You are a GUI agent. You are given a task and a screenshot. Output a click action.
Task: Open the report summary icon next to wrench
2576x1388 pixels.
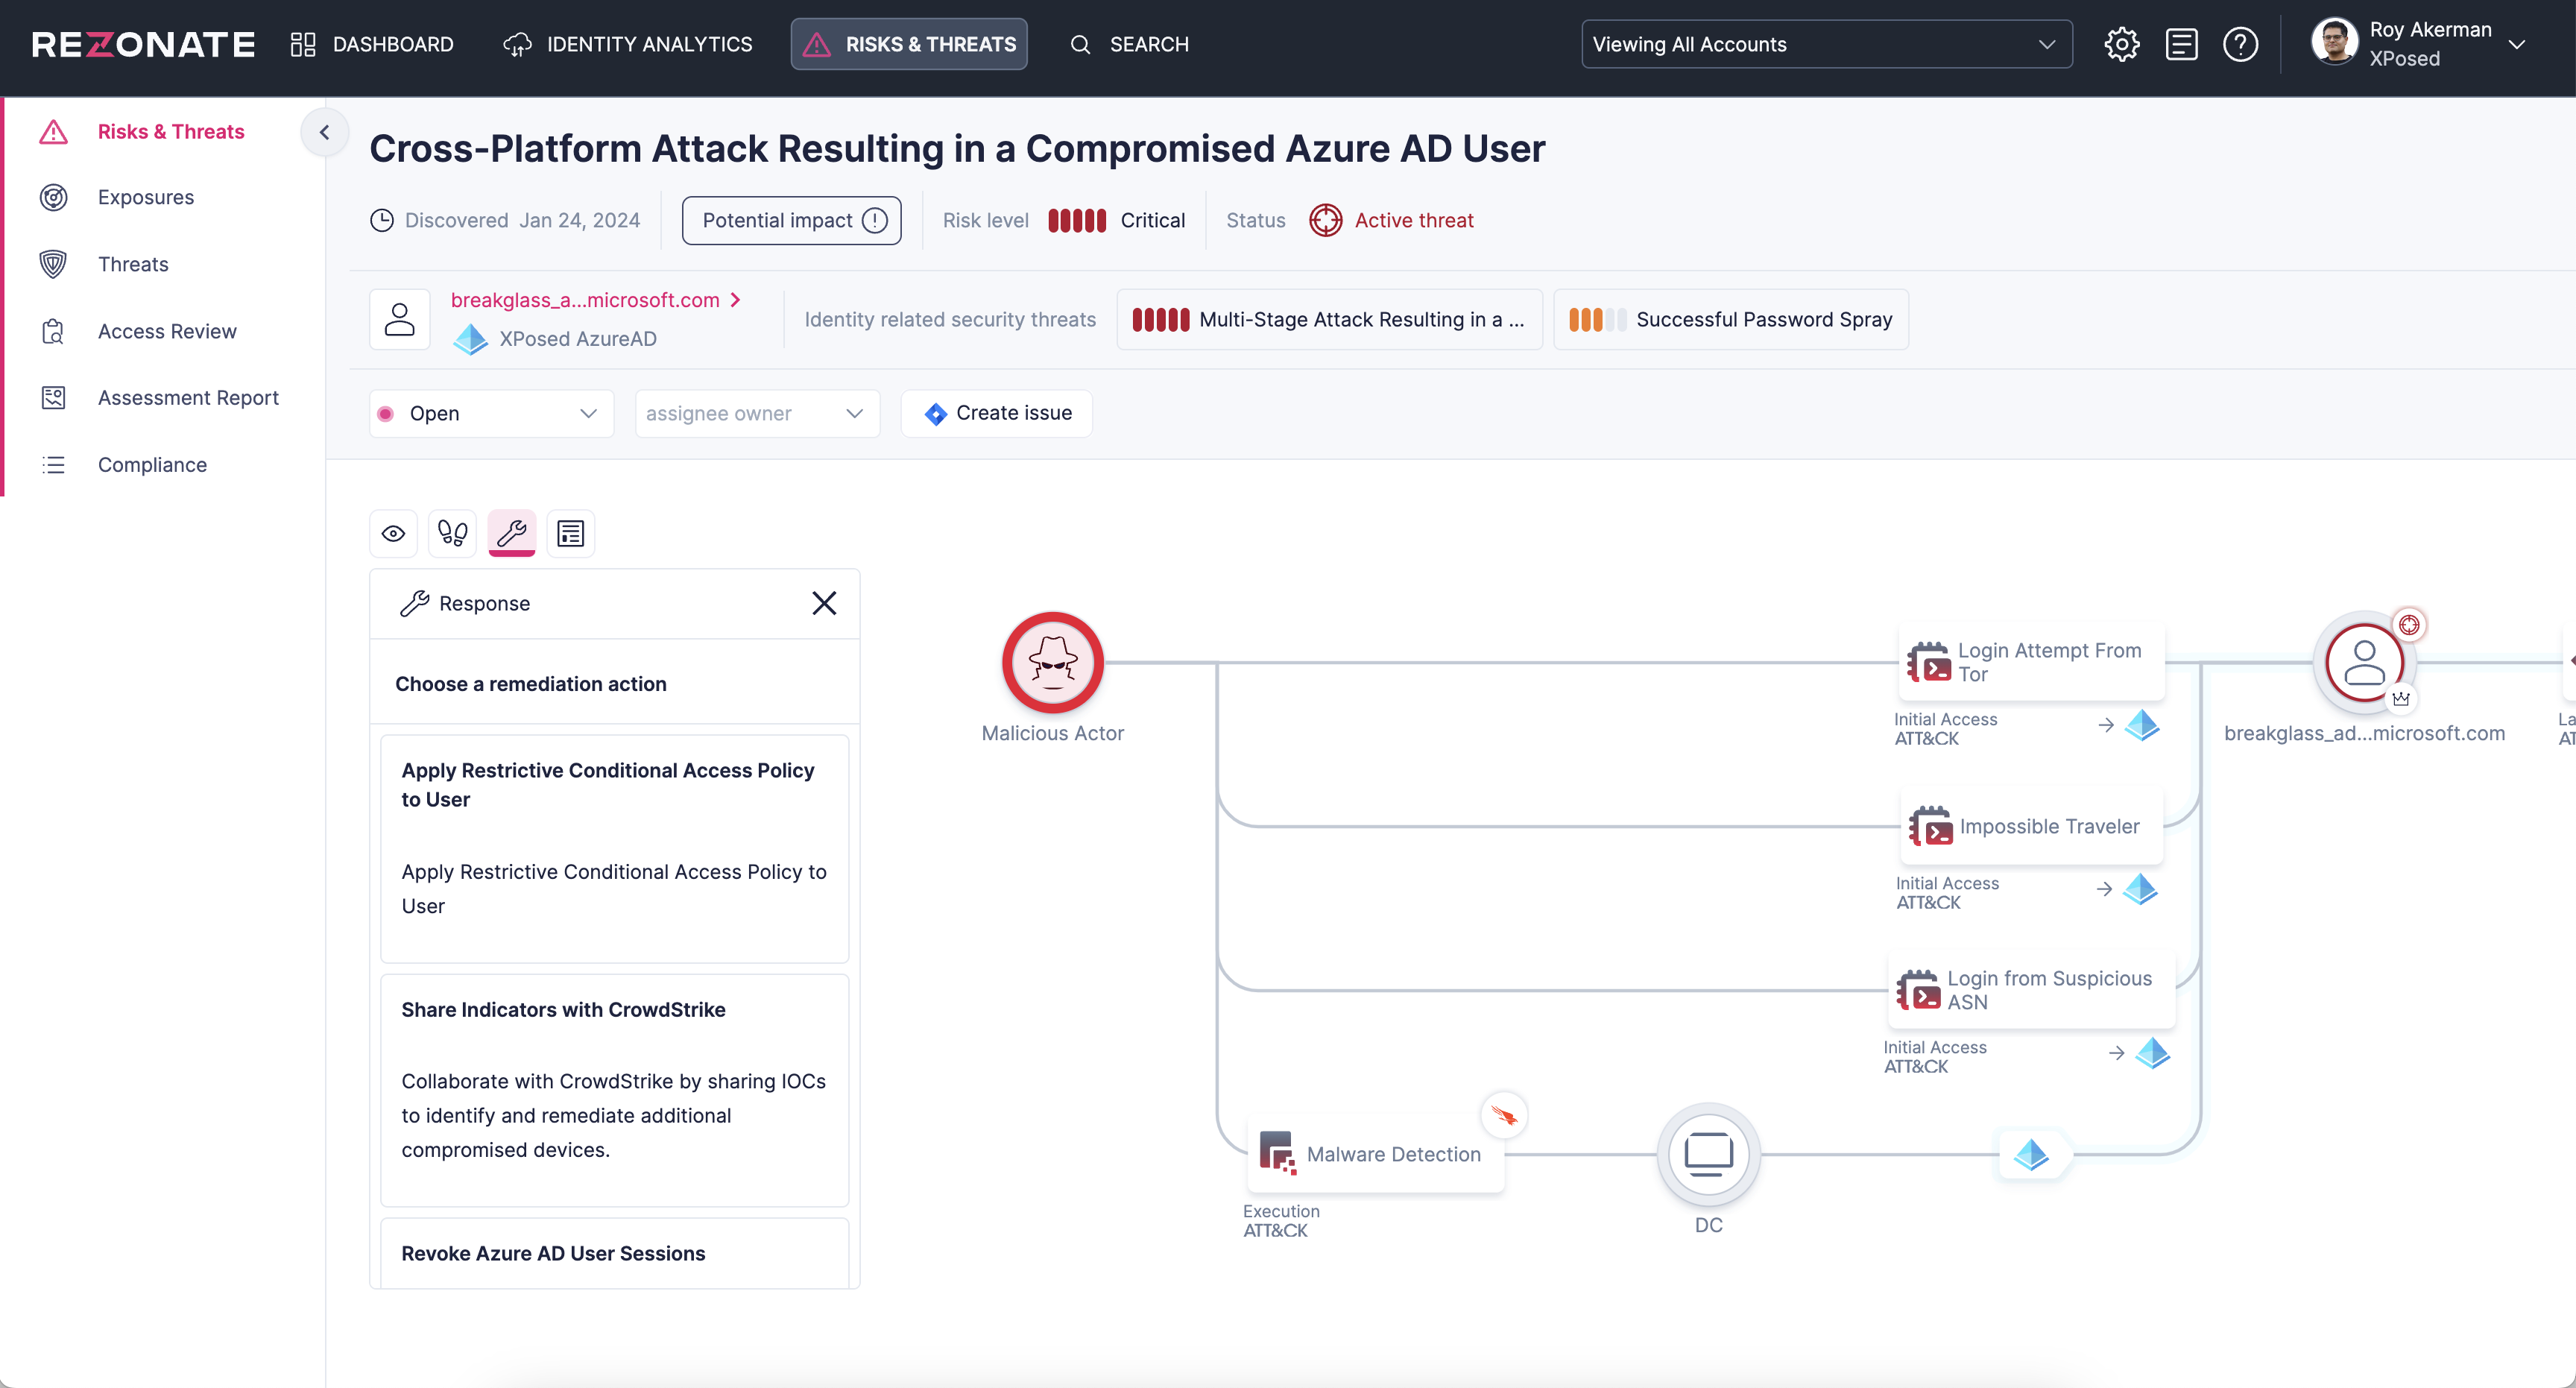[570, 533]
